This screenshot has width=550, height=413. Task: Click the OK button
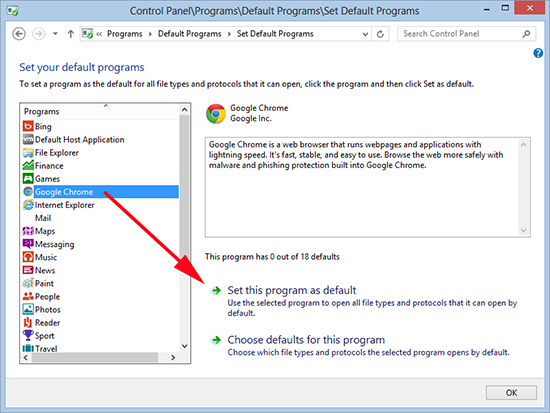[x=511, y=393]
